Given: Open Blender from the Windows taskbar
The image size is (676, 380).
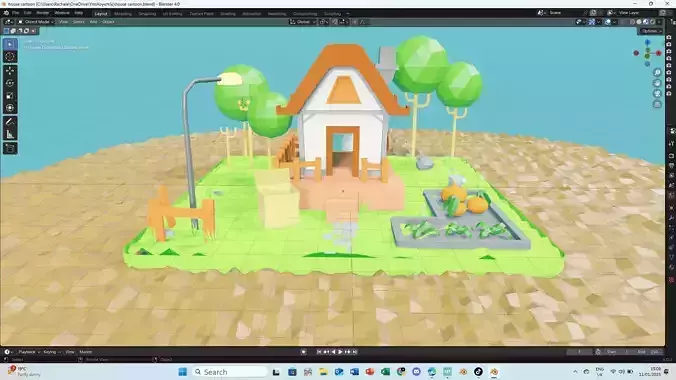Looking at the screenshot, I should tap(494, 372).
